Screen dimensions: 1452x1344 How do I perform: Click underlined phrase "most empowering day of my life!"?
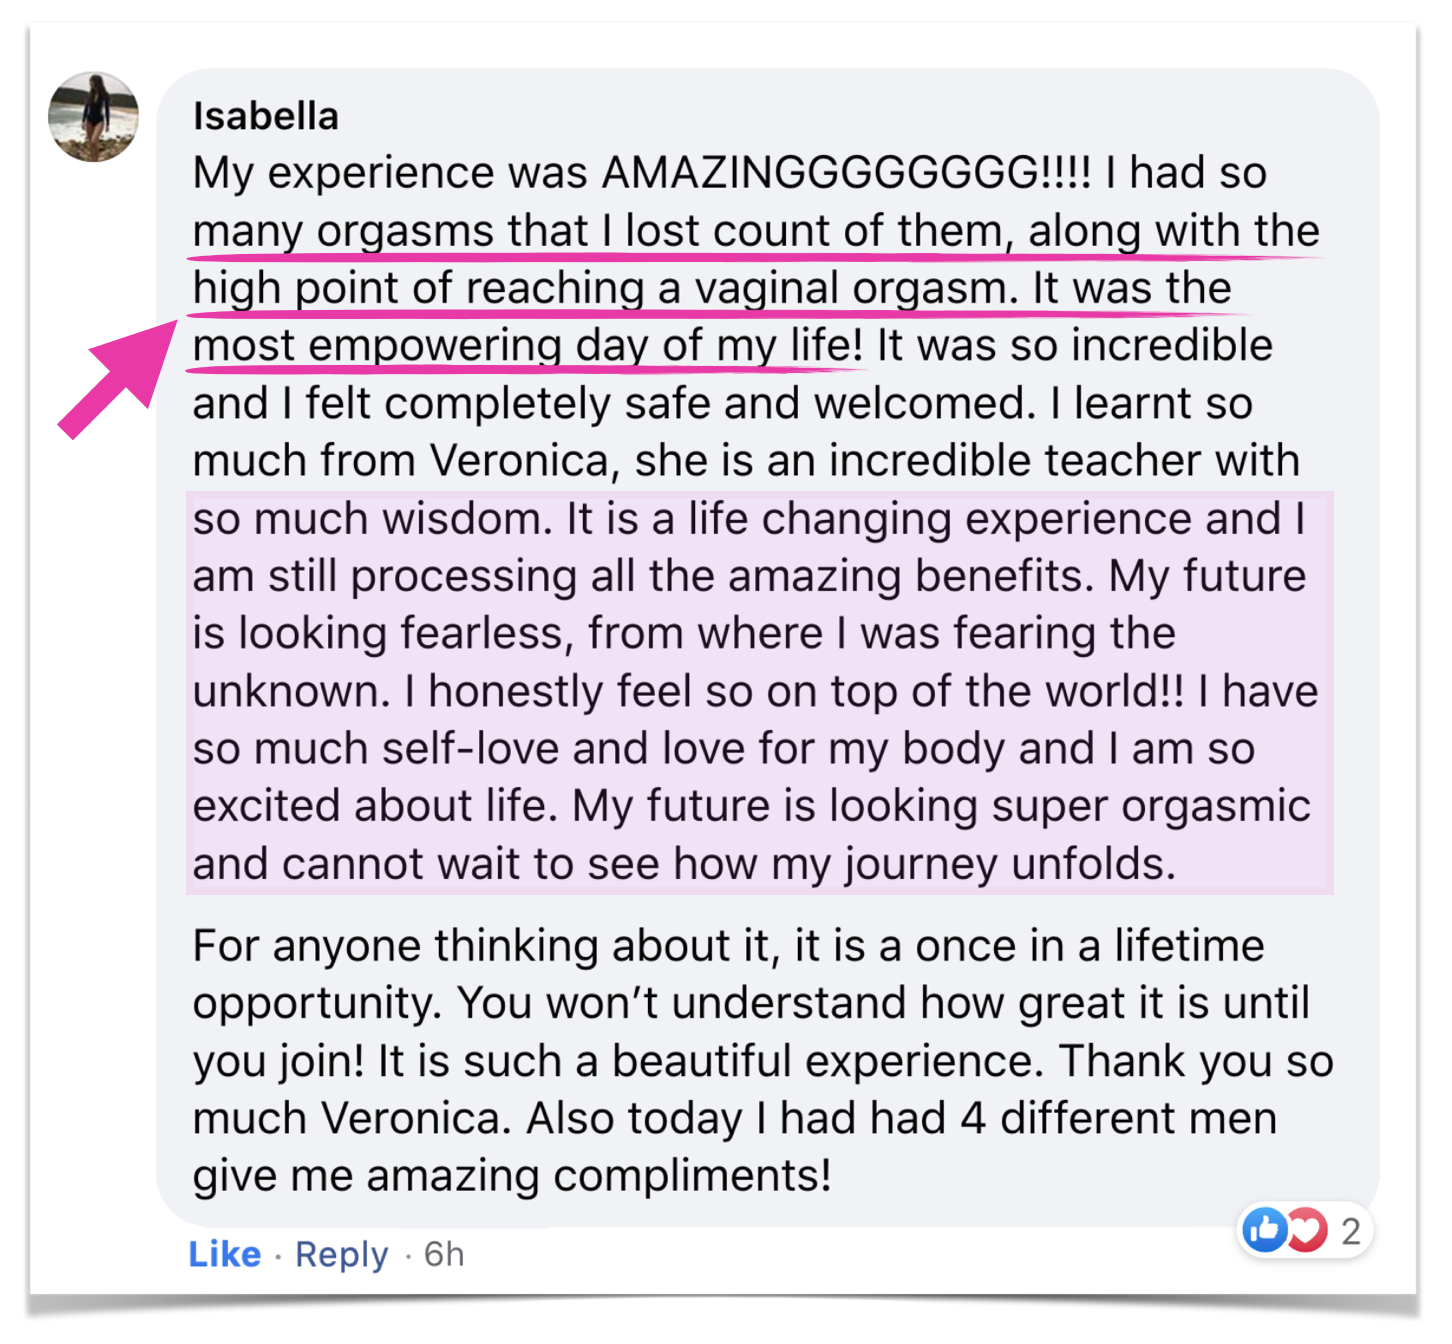527,346
